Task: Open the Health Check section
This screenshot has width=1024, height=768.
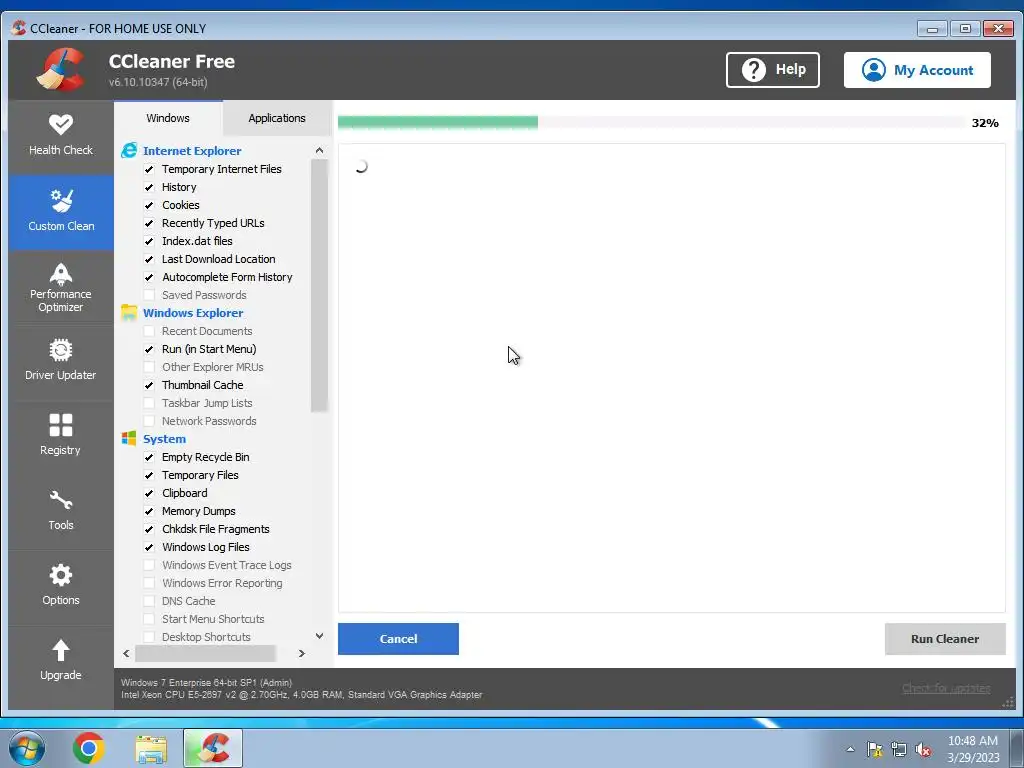Action: [61, 136]
